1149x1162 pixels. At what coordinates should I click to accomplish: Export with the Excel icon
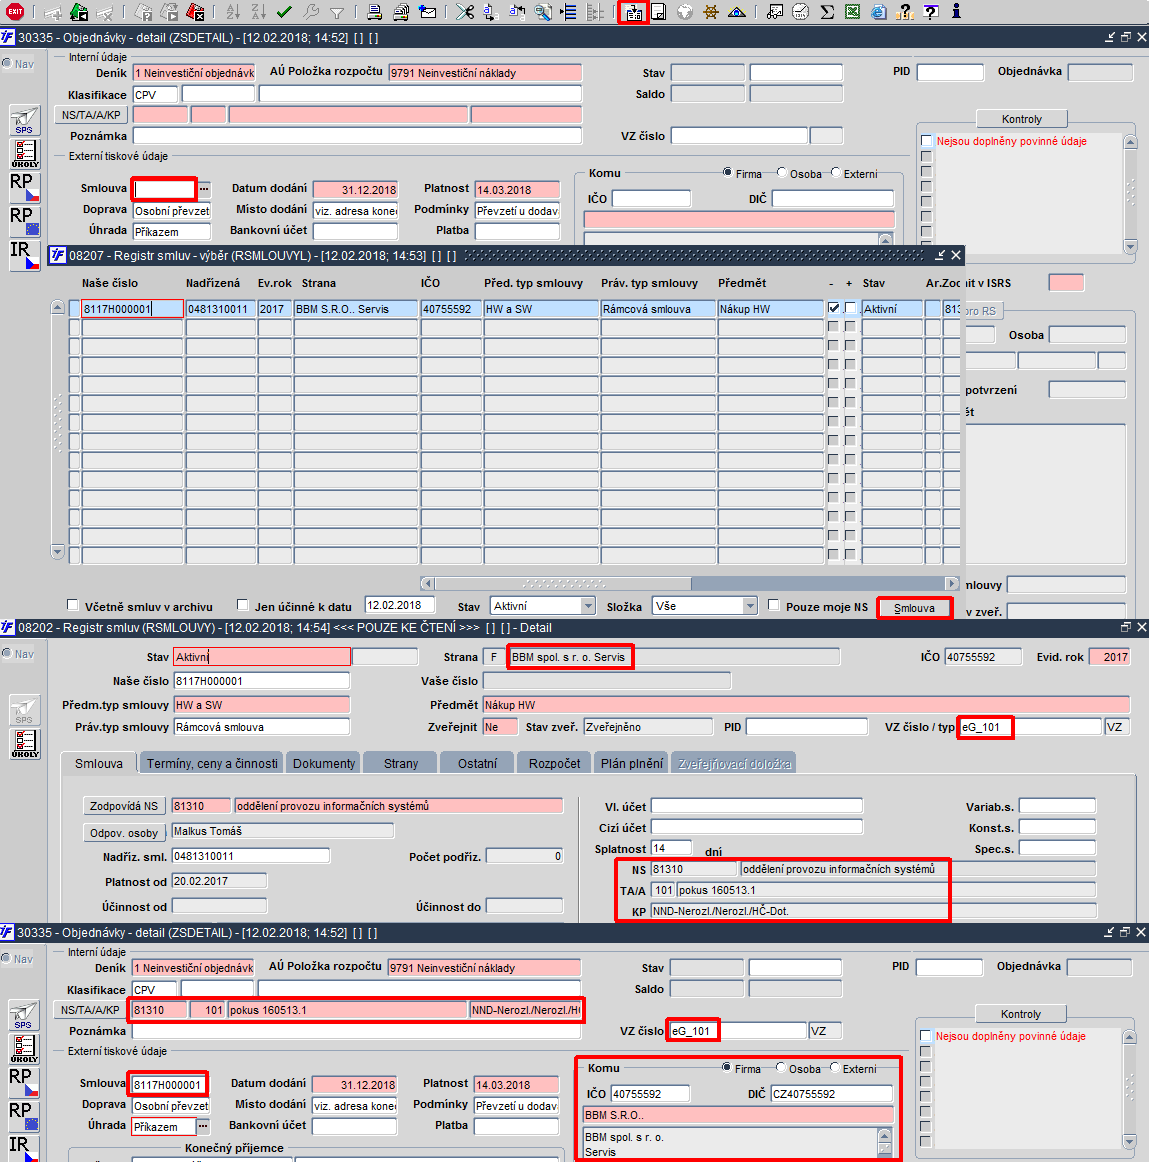click(852, 12)
